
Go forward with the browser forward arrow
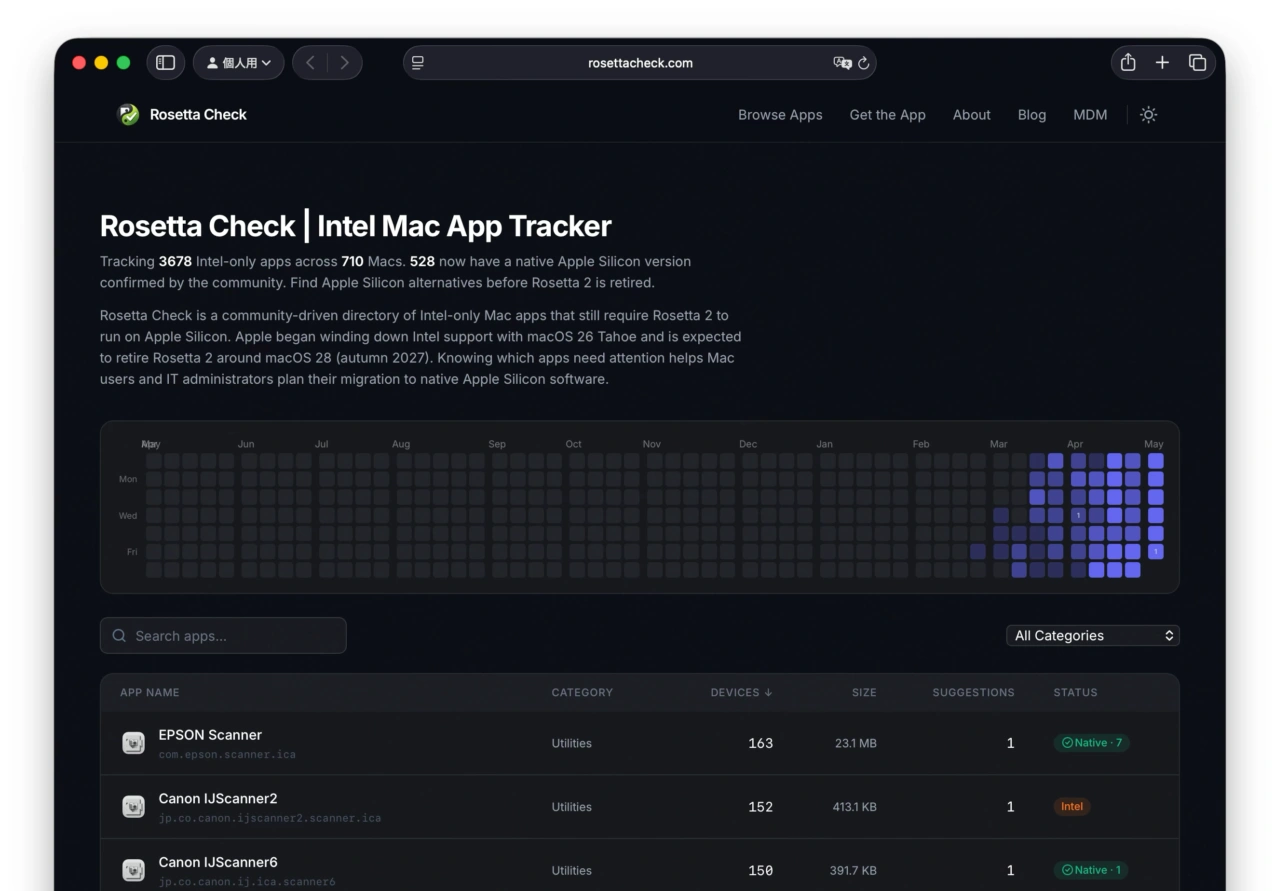coord(345,63)
